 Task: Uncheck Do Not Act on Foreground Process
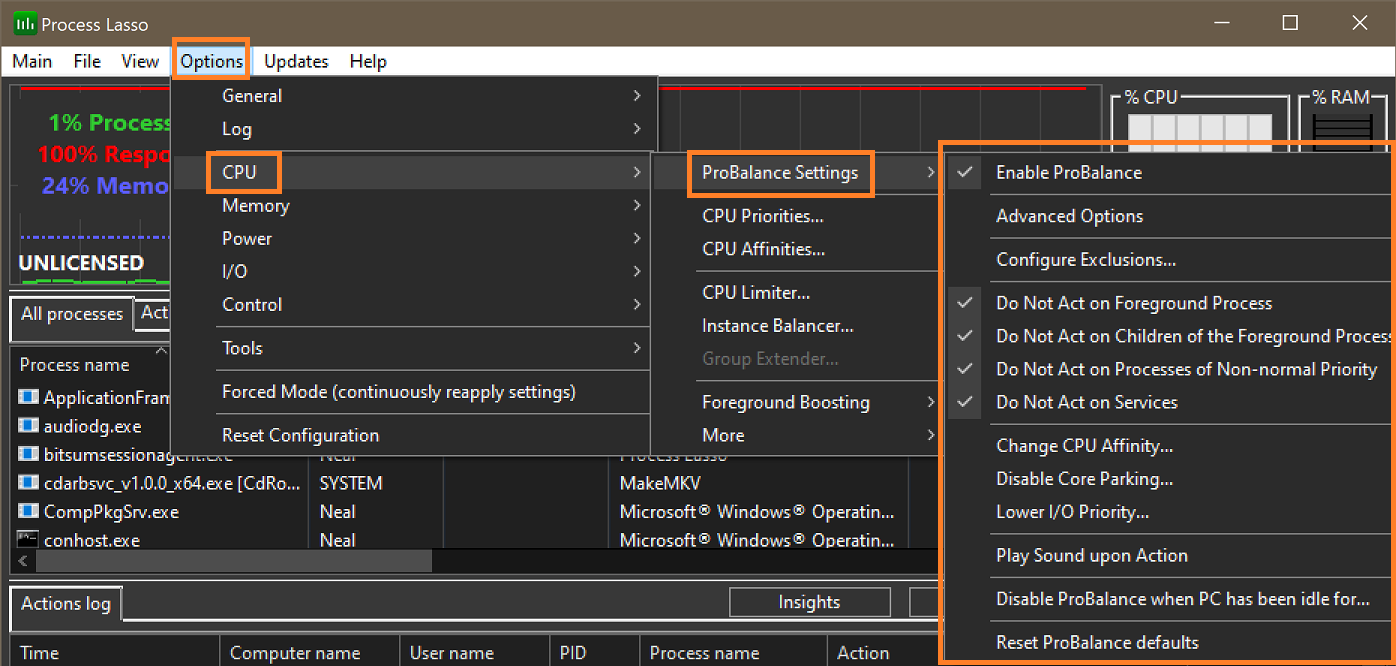click(965, 303)
